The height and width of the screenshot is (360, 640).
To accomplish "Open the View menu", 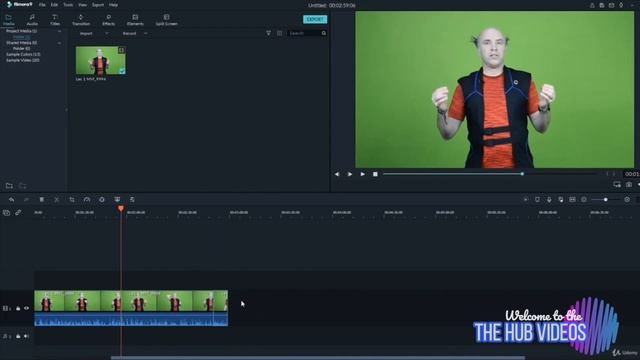I will click(82, 5).
